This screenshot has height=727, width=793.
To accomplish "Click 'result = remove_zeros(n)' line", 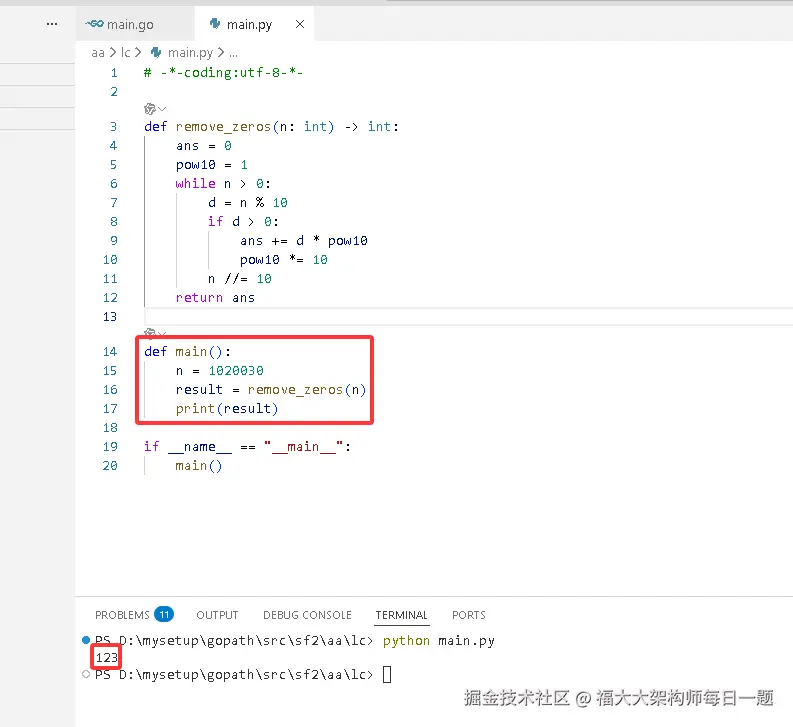I will pyautogui.click(x=271, y=390).
